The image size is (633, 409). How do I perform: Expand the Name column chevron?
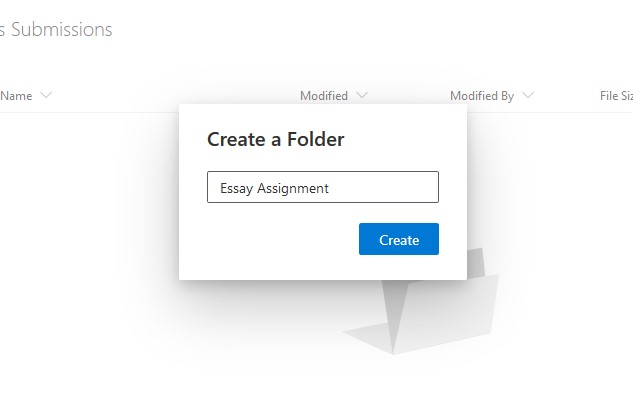click(46, 95)
